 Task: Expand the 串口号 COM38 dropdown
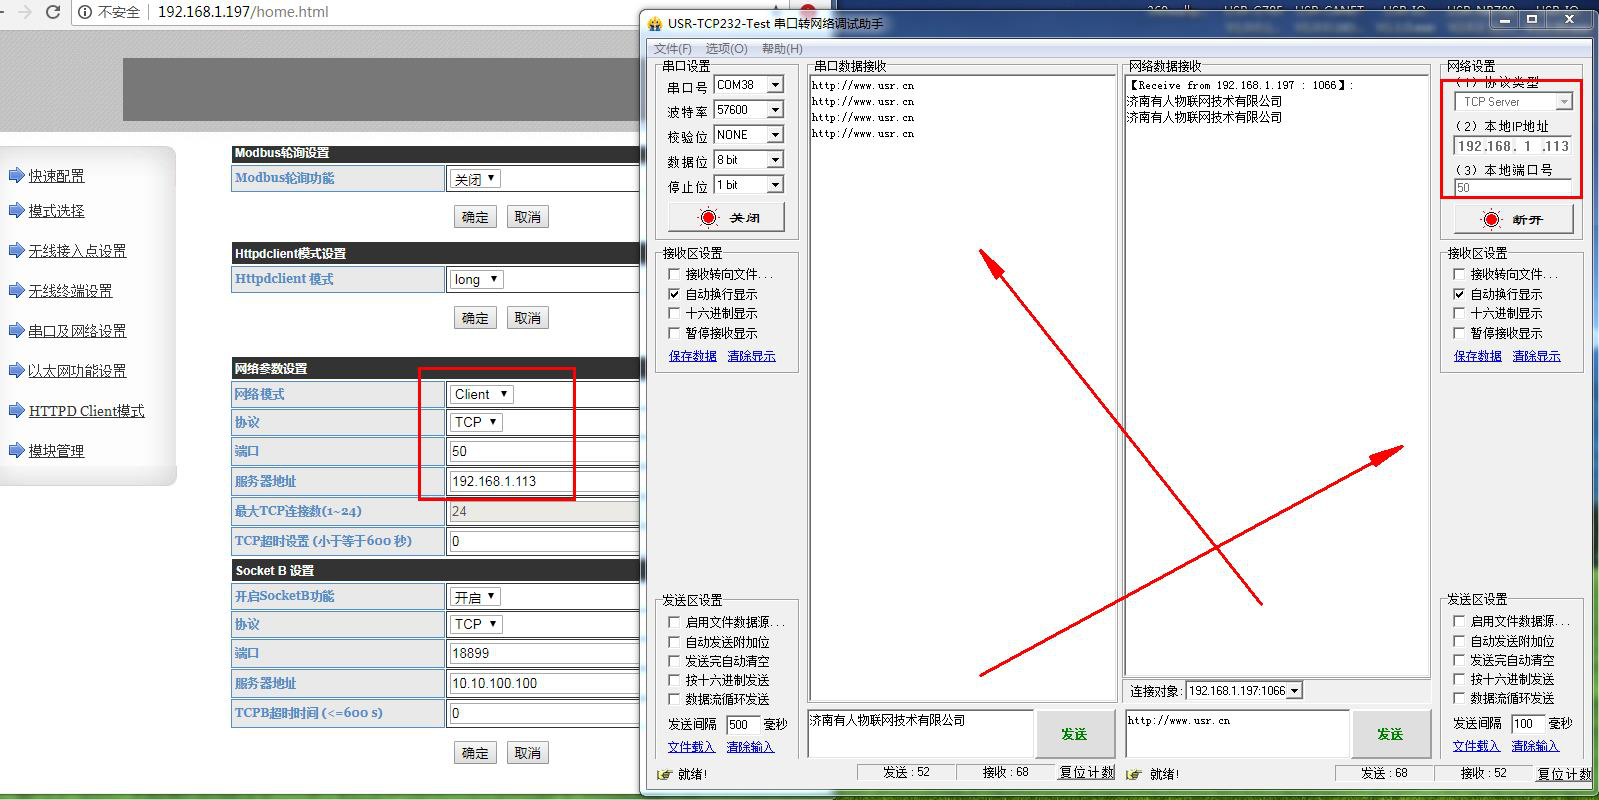tap(775, 85)
